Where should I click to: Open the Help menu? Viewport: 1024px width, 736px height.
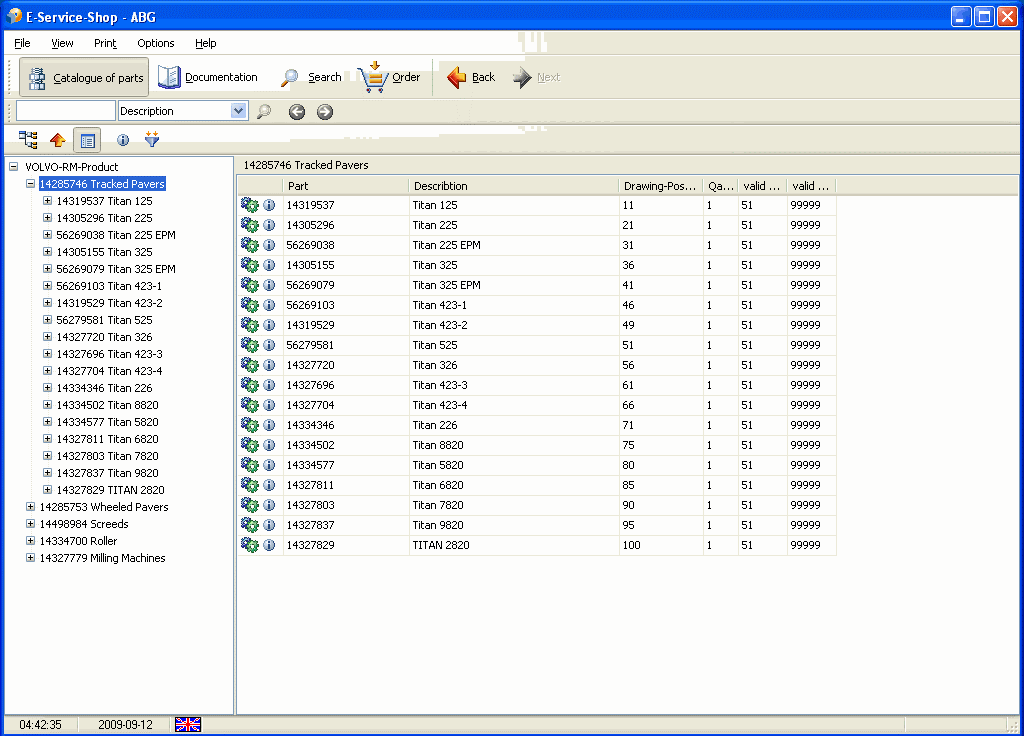pos(206,43)
